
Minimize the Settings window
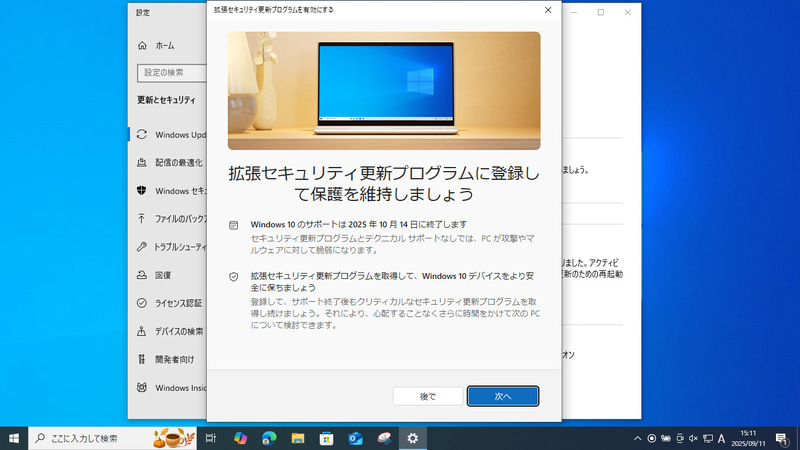[x=574, y=12]
